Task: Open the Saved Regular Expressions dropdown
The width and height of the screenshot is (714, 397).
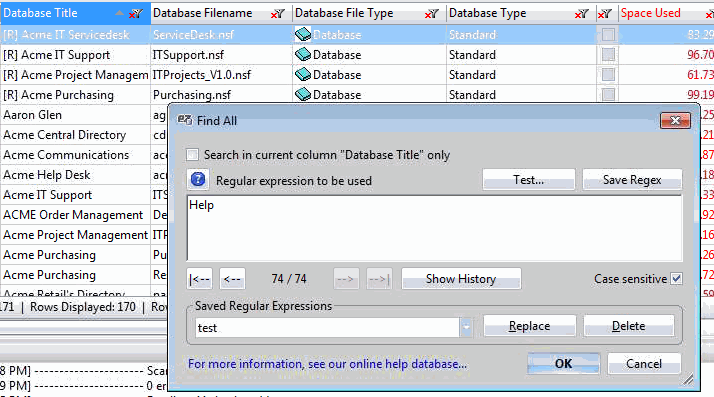Action: tap(466, 327)
